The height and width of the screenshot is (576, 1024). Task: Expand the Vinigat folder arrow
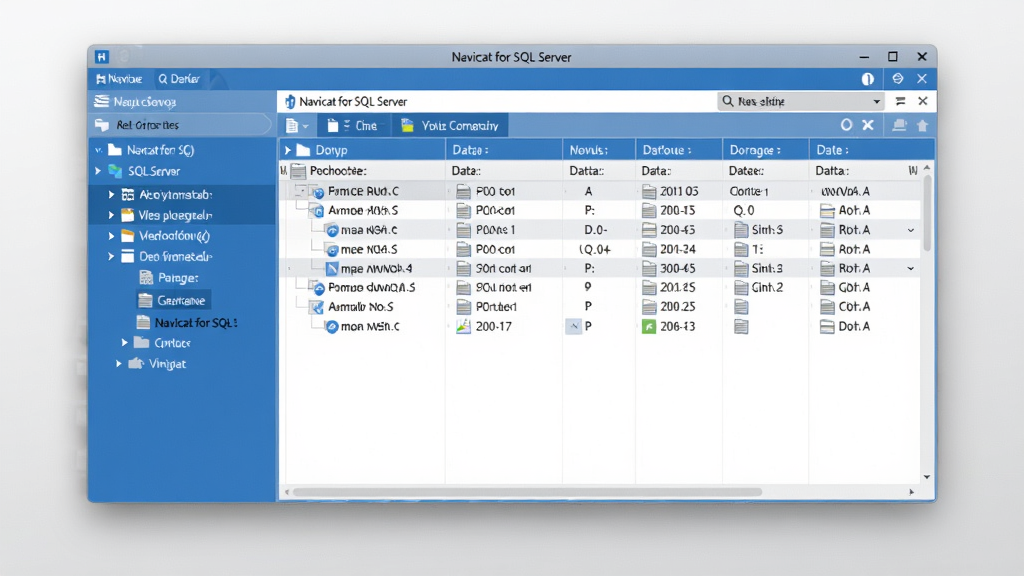(x=118, y=363)
